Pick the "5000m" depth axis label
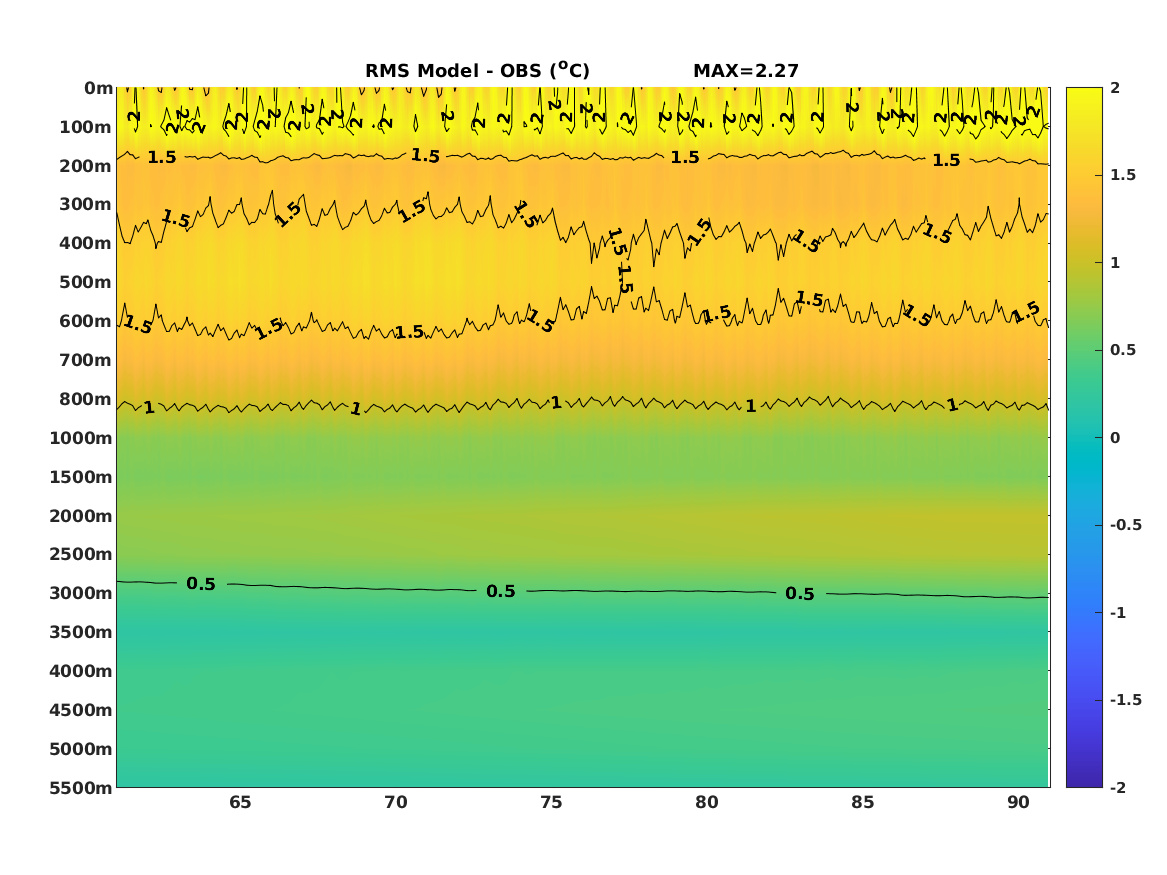The height and width of the screenshot is (875, 1167). [x=81, y=749]
